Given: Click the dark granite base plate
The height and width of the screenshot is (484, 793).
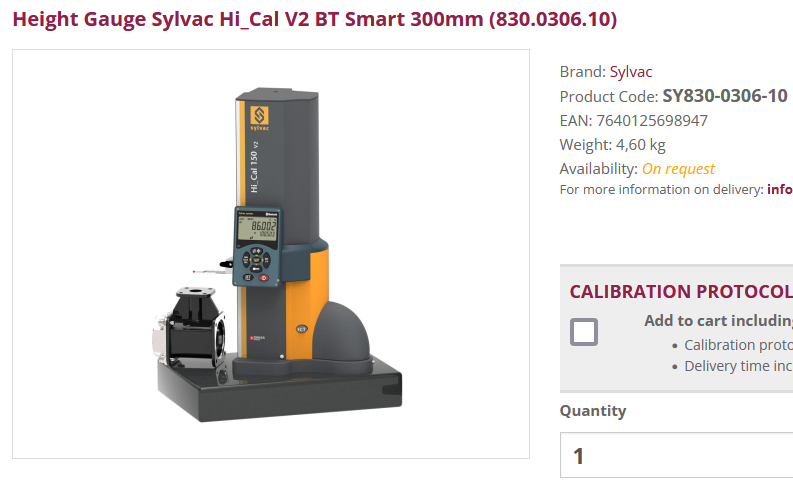Looking at the screenshot, I should click(279, 389).
